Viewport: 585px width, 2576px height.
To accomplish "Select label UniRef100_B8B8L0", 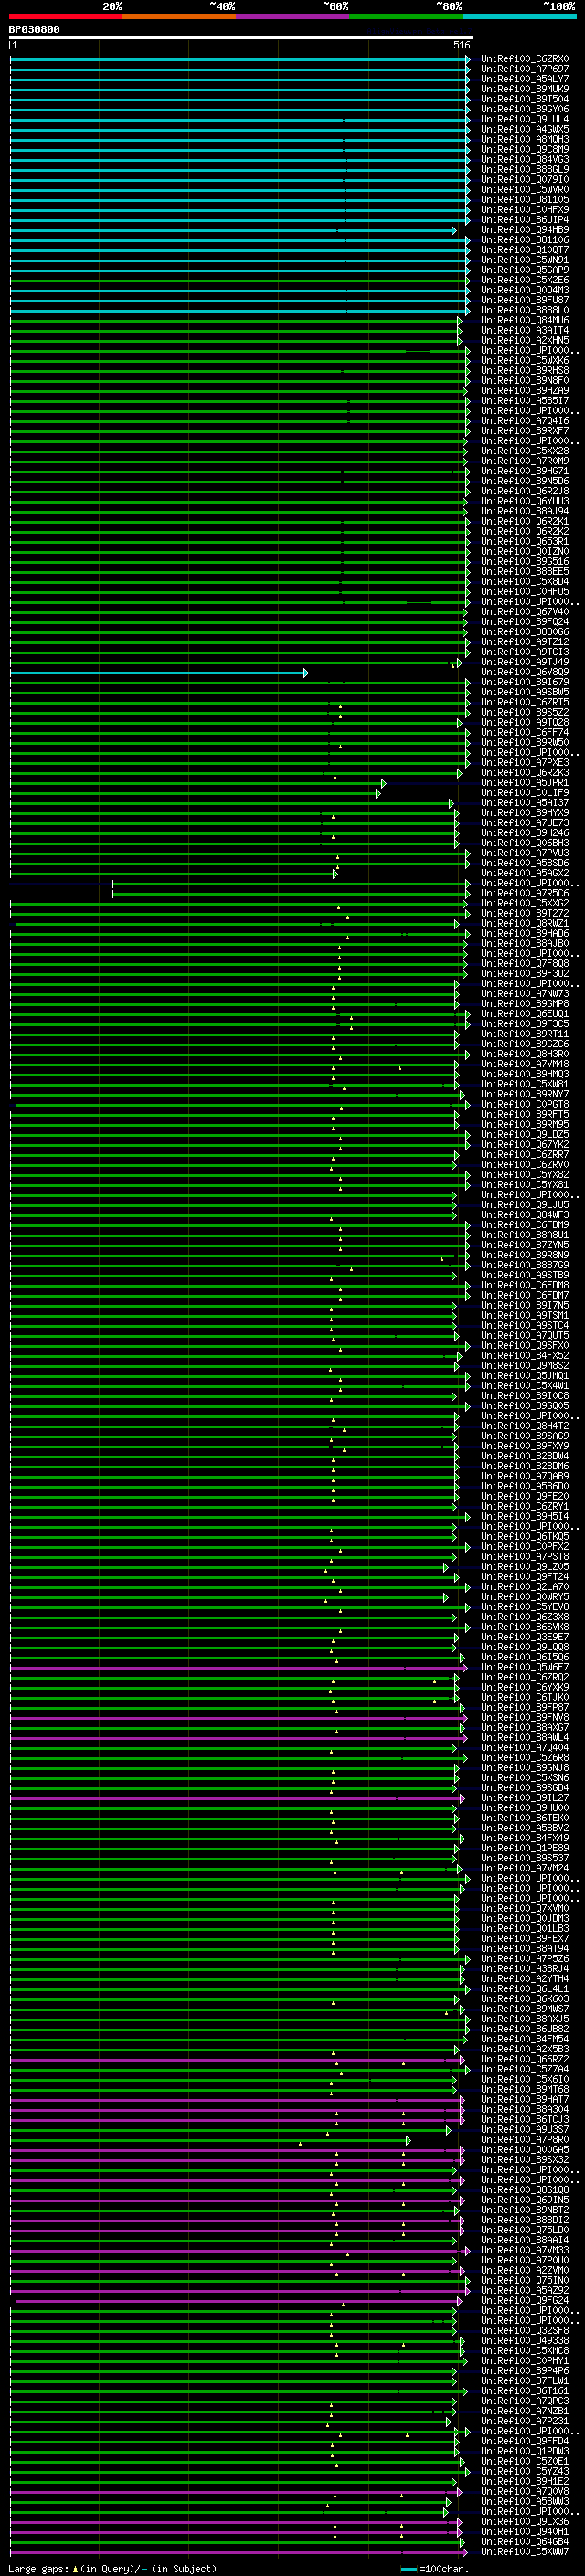I will 525,310.
